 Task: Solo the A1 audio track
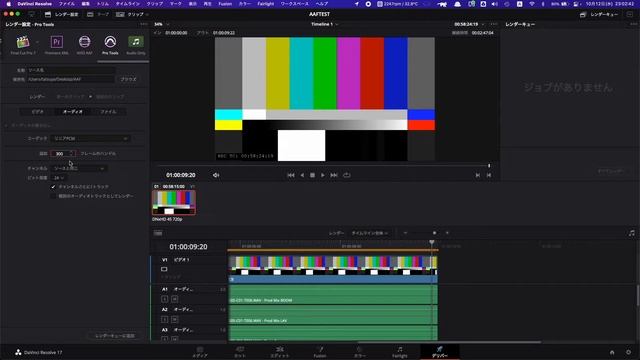click(164, 299)
